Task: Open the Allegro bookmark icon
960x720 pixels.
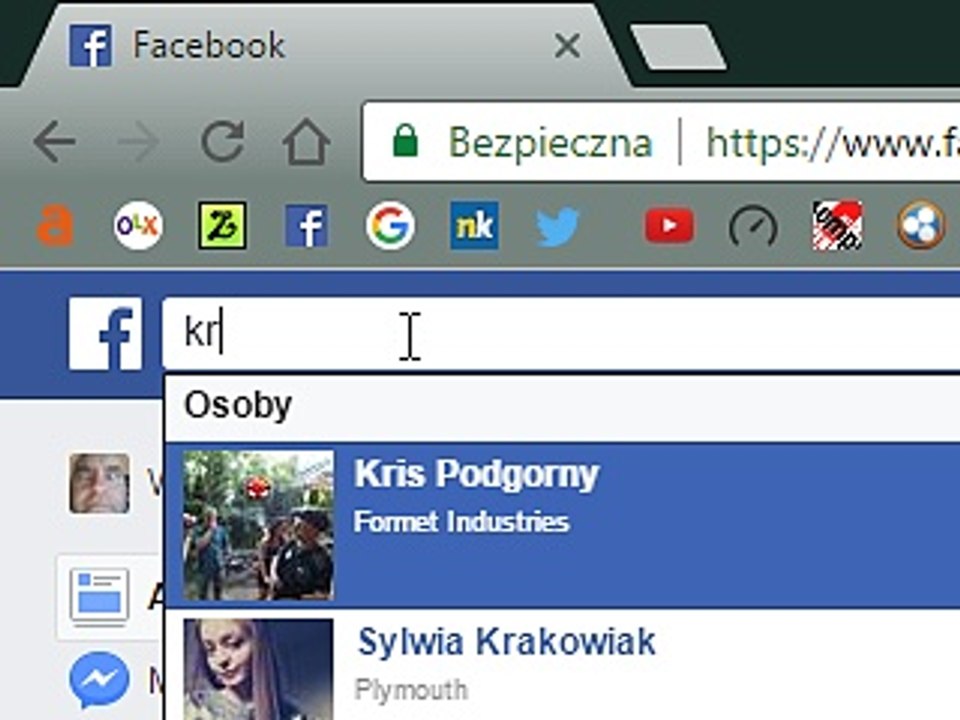Action: pos(55,226)
